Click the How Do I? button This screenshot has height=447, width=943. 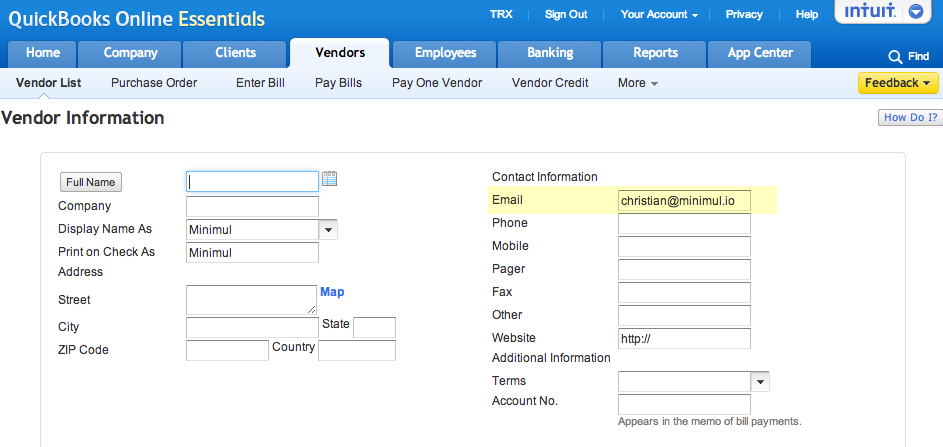[x=911, y=117]
